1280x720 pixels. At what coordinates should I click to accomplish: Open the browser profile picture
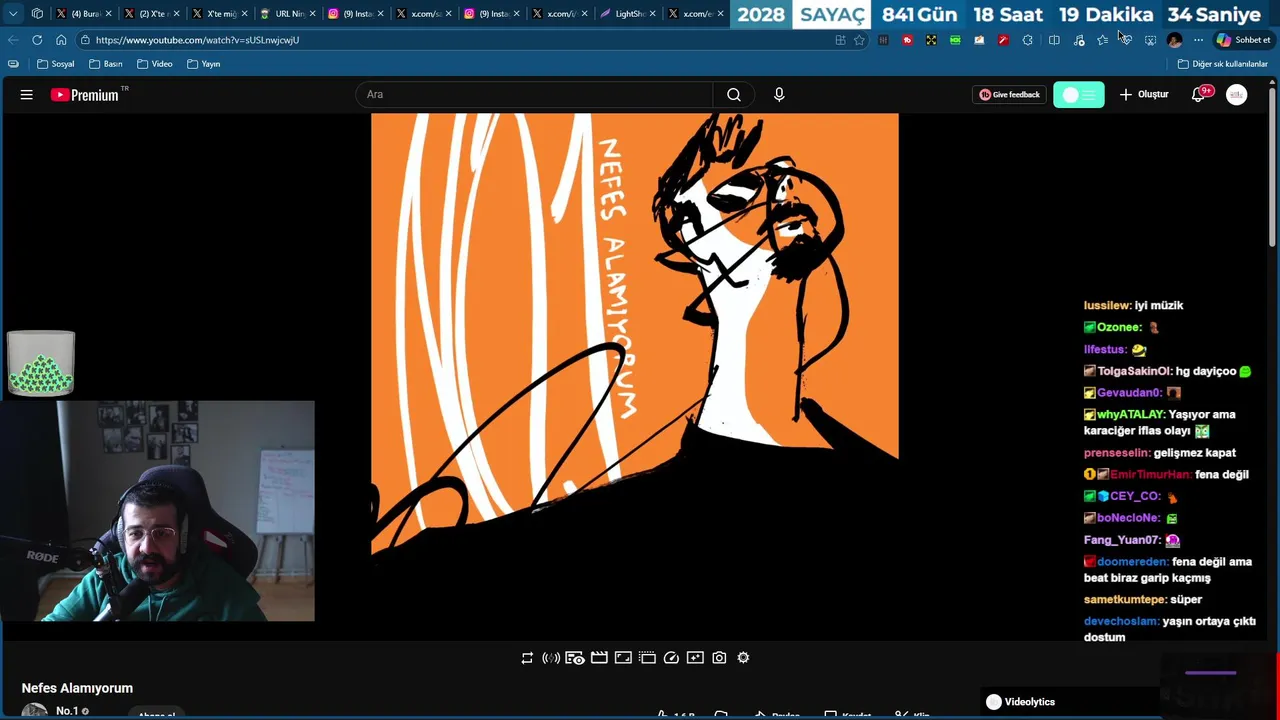[1174, 40]
